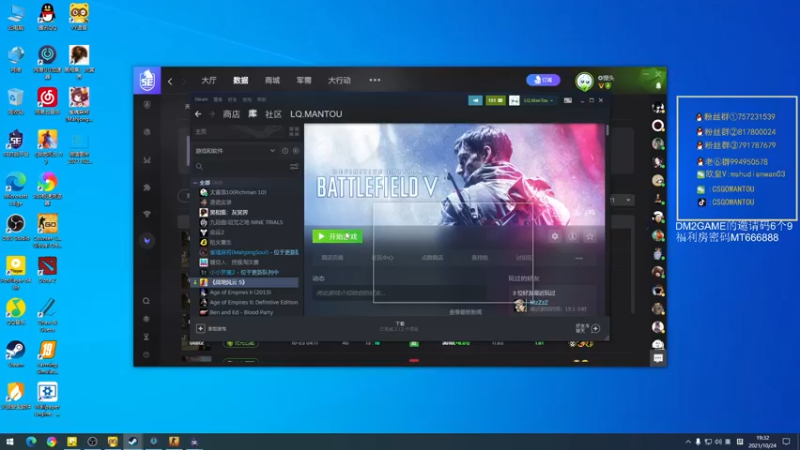
Task: Select 战地风云 5 in library list
Action: [x=245, y=282]
